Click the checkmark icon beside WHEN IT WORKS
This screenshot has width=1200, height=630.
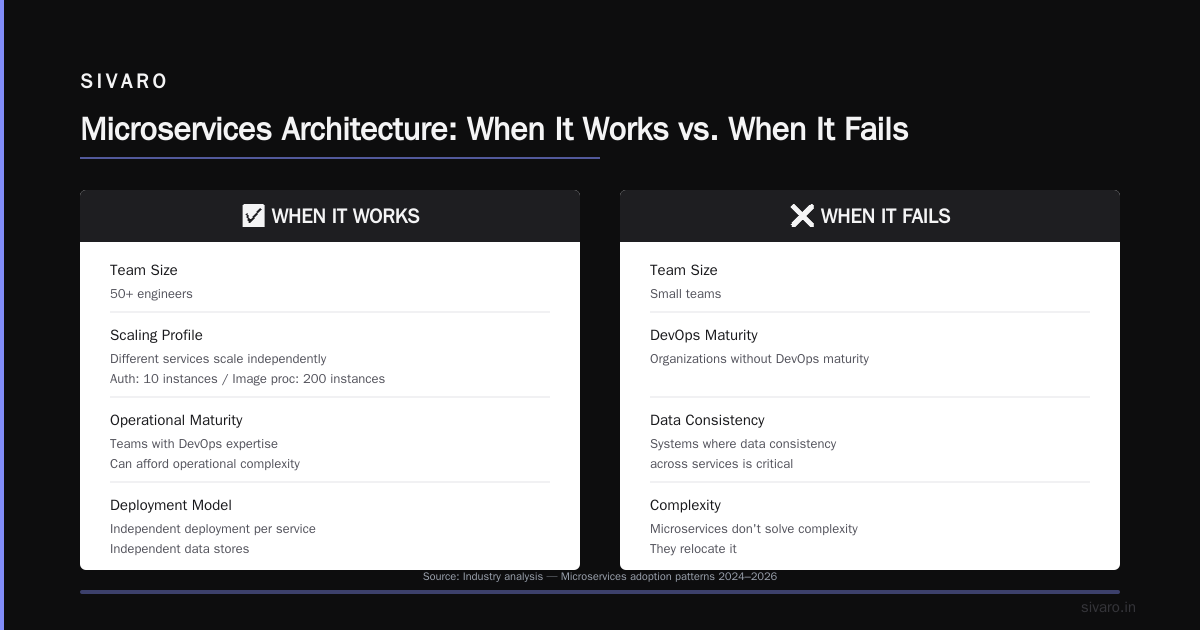click(254, 216)
